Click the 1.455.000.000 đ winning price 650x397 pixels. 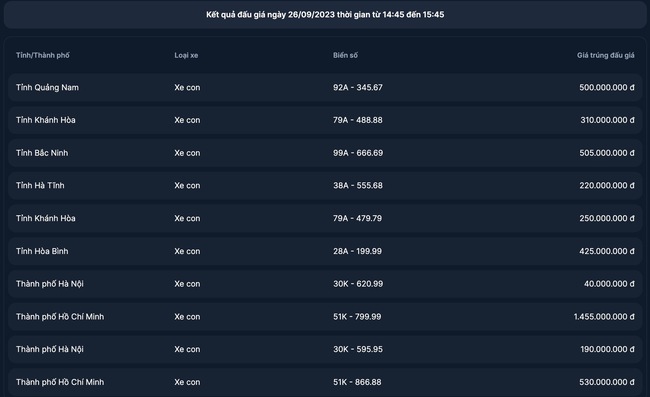pos(604,317)
